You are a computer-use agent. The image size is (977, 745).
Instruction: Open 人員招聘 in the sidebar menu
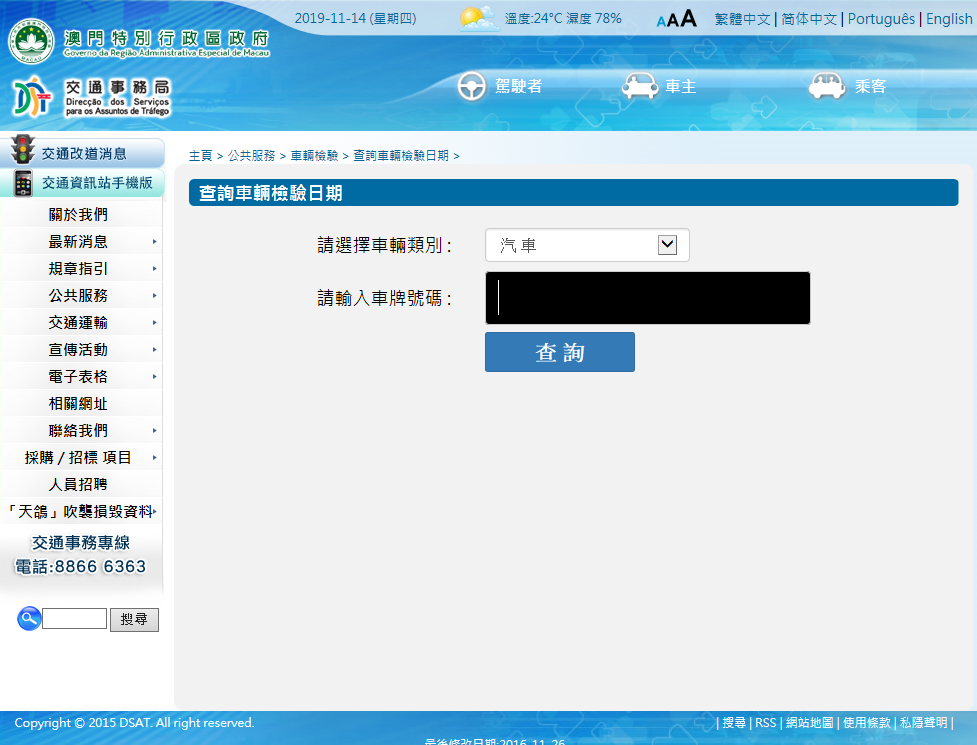point(78,485)
